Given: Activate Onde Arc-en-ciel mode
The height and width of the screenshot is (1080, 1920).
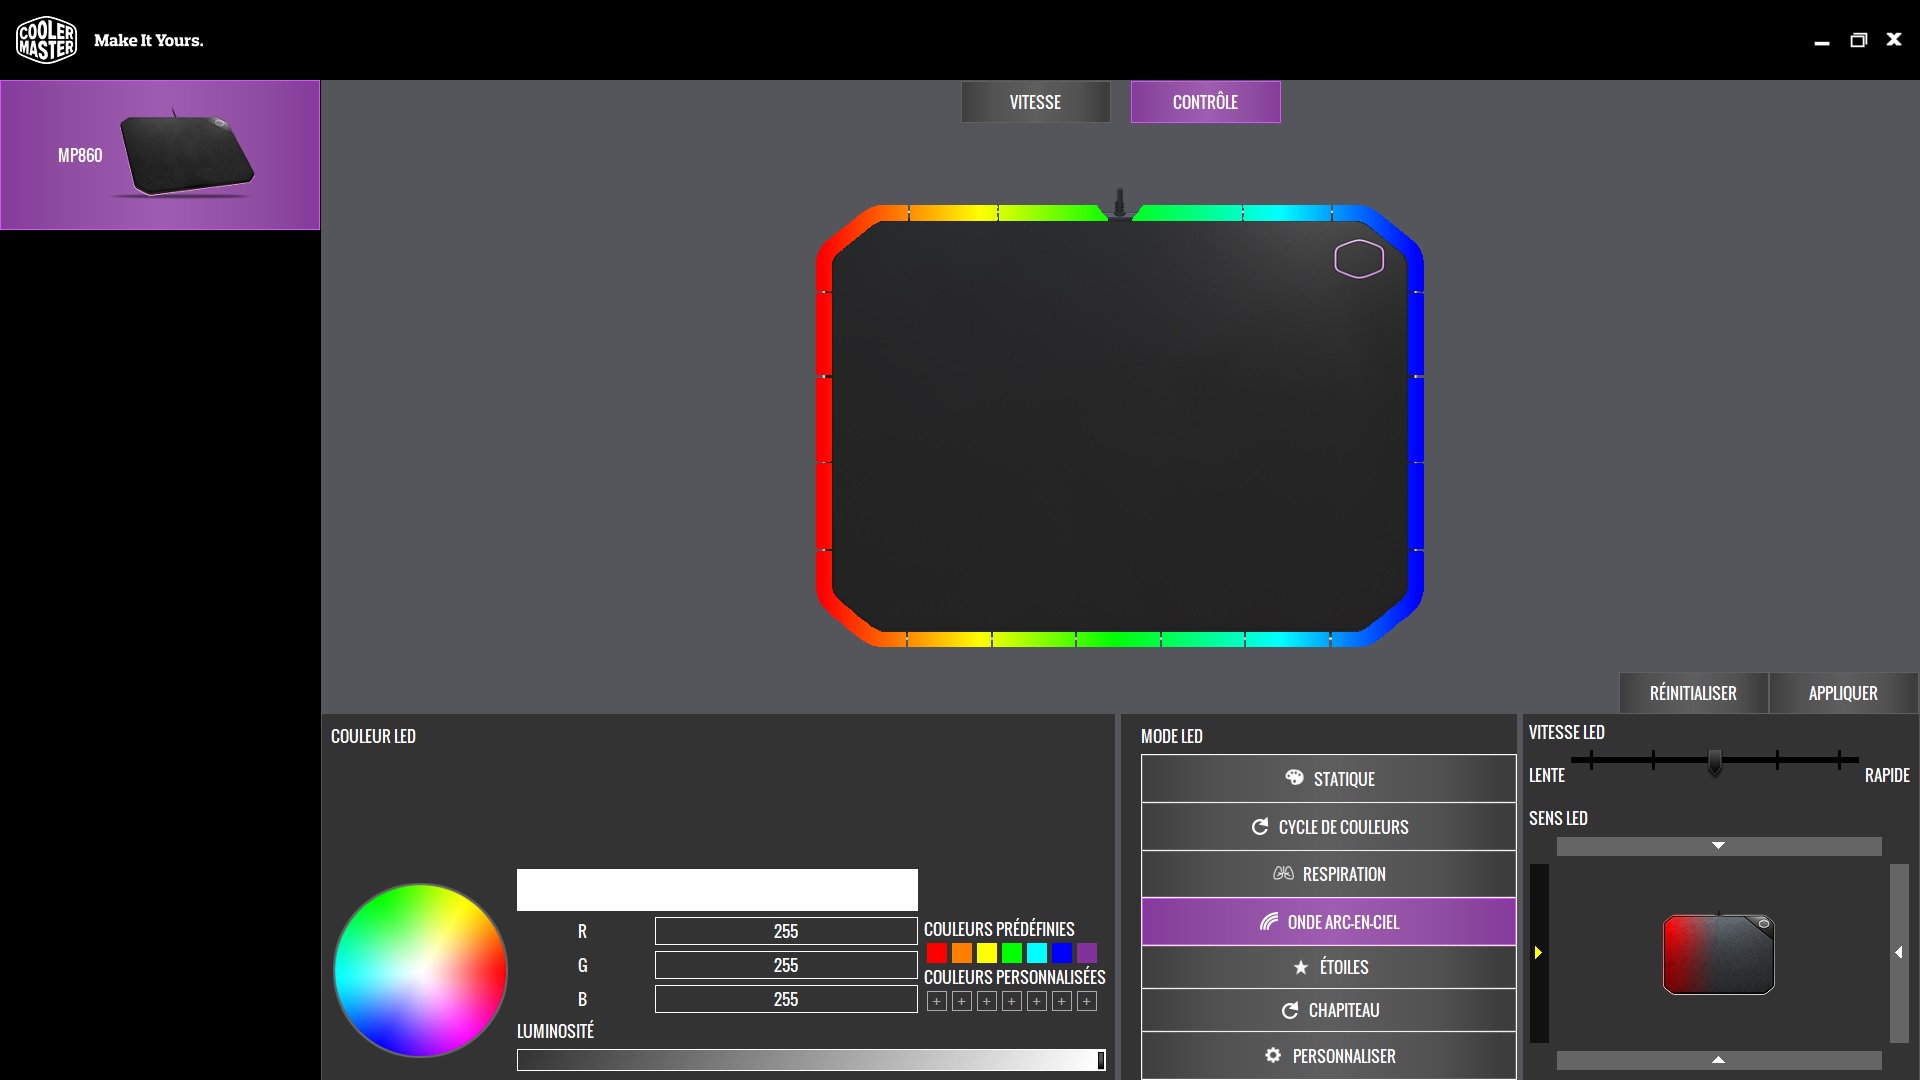Looking at the screenshot, I should [x=1328, y=922].
